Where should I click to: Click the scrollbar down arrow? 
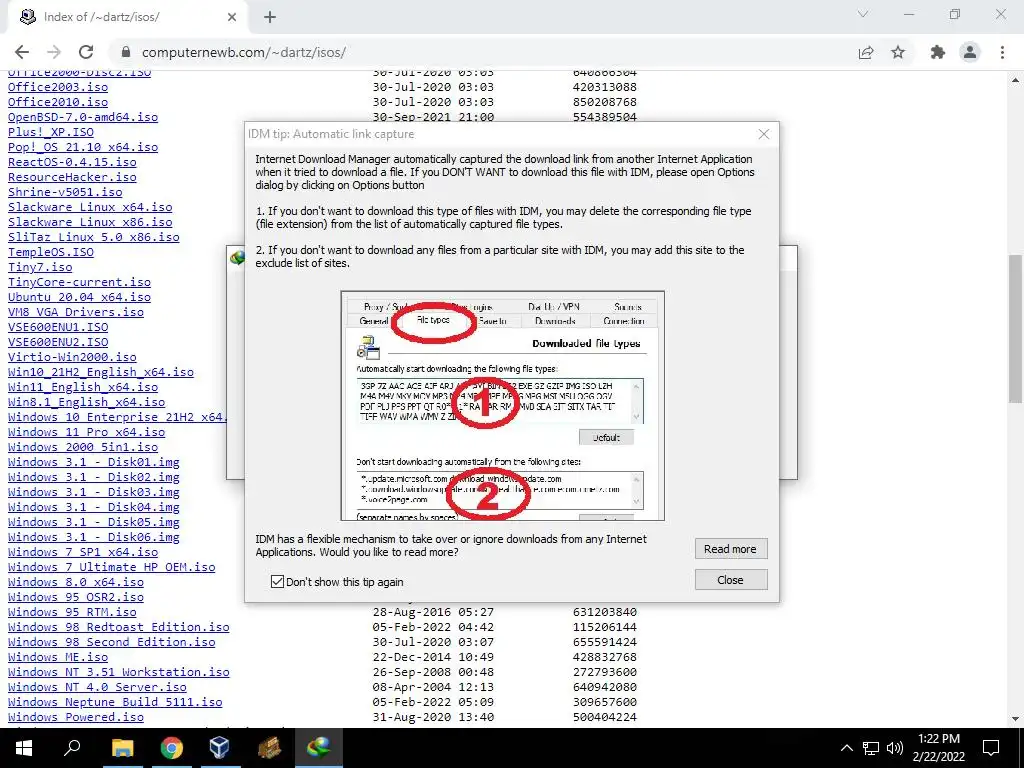1015,719
